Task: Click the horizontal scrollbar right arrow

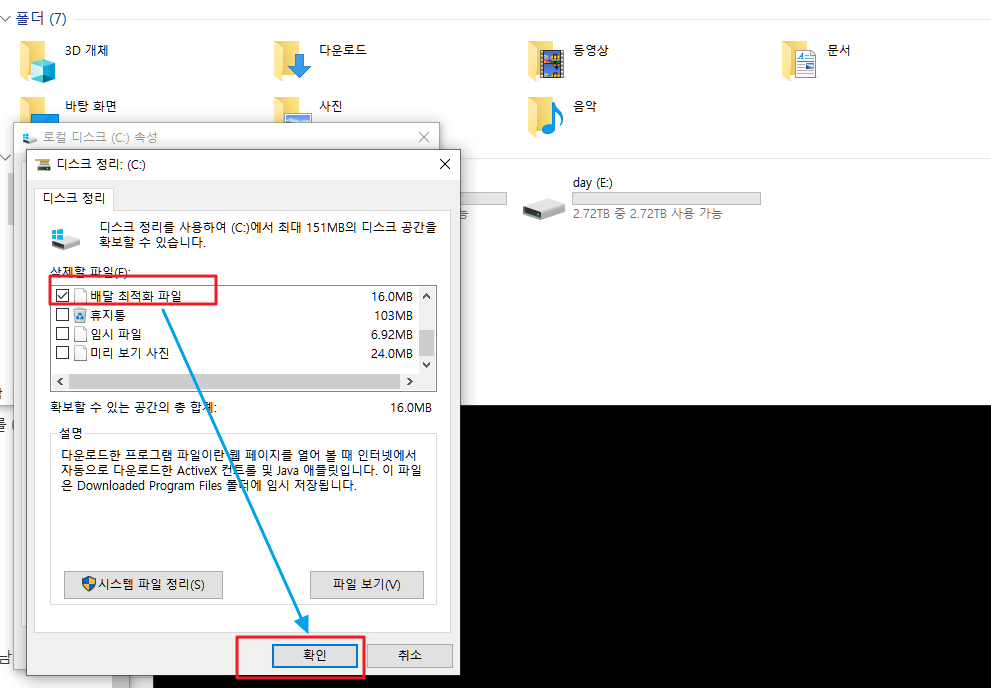Action: tap(410, 382)
